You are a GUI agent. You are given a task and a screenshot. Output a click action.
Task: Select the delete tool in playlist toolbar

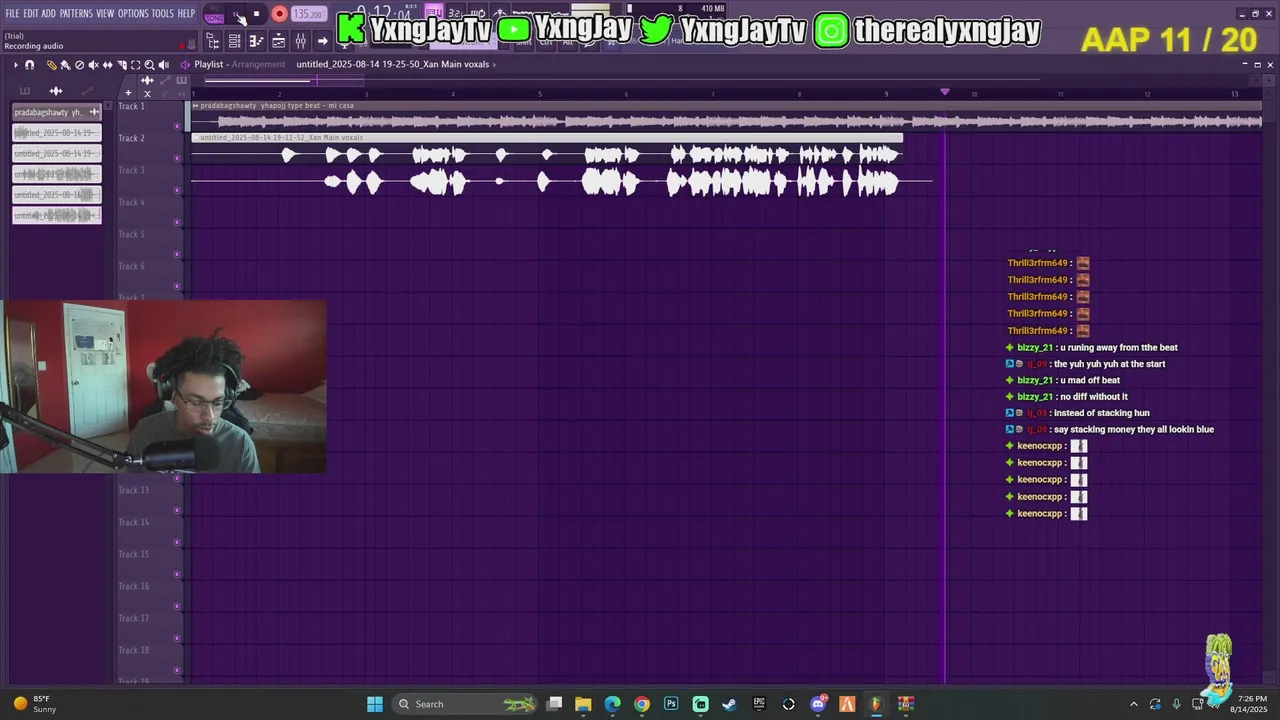tap(80, 65)
